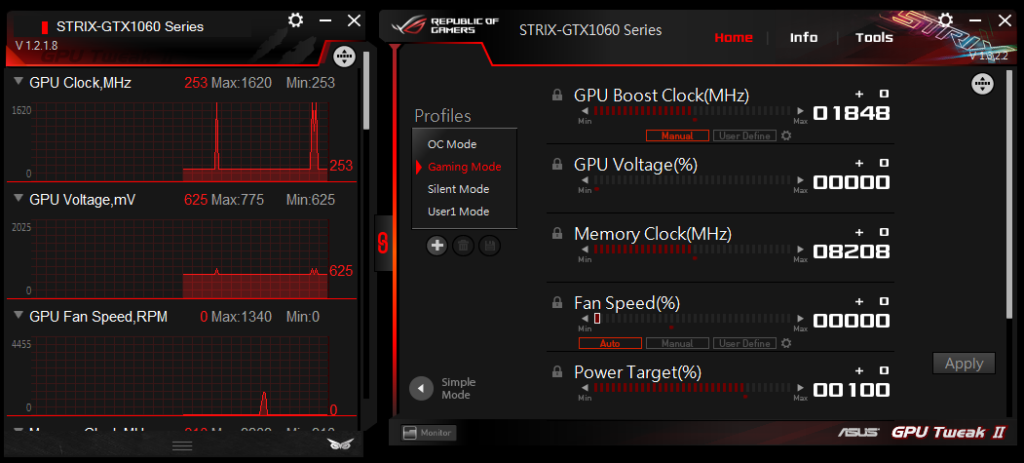Screen dimensions: 1024x463
Task: Reset Fan Speed with square icon
Action: 884,302
